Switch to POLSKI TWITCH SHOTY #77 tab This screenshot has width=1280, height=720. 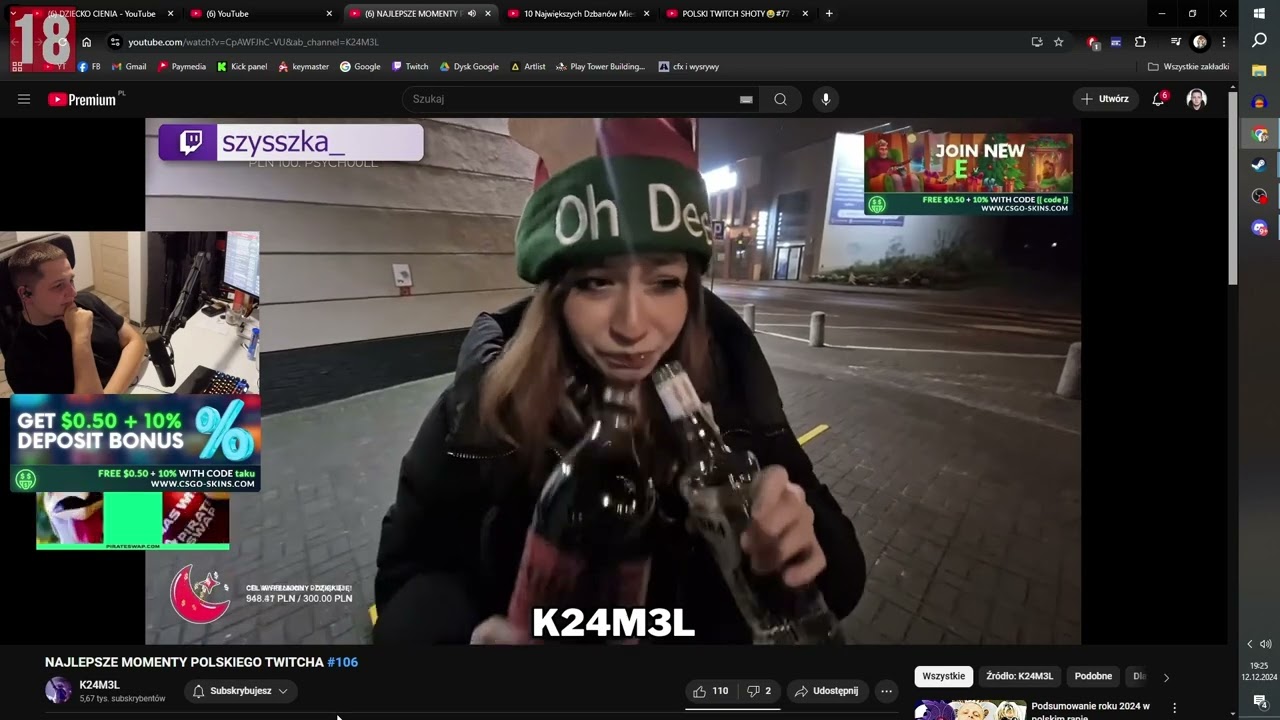(x=736, y=14)
